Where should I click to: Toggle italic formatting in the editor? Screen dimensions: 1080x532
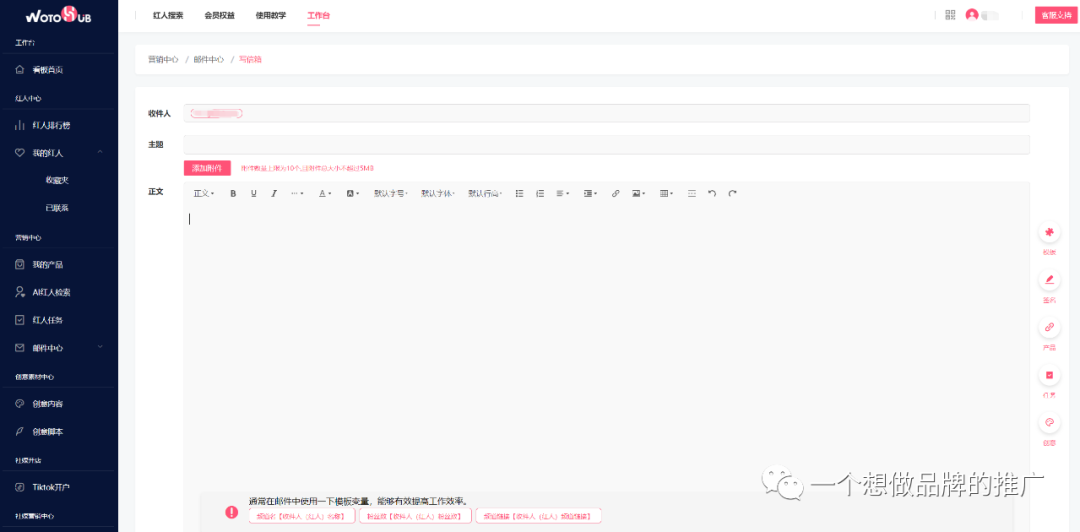click(273, 194)
